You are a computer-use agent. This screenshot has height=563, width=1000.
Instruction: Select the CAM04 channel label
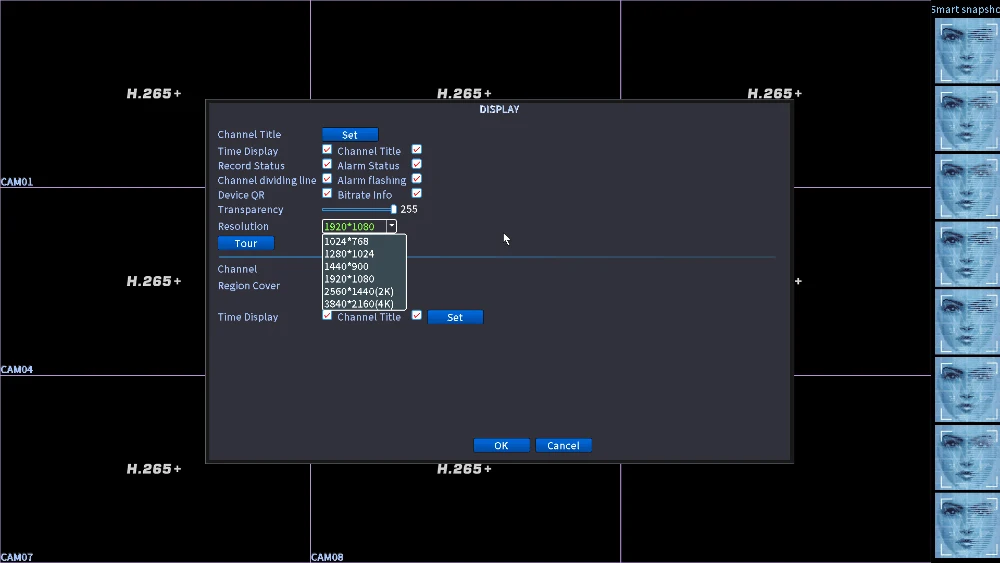(17, 369)
